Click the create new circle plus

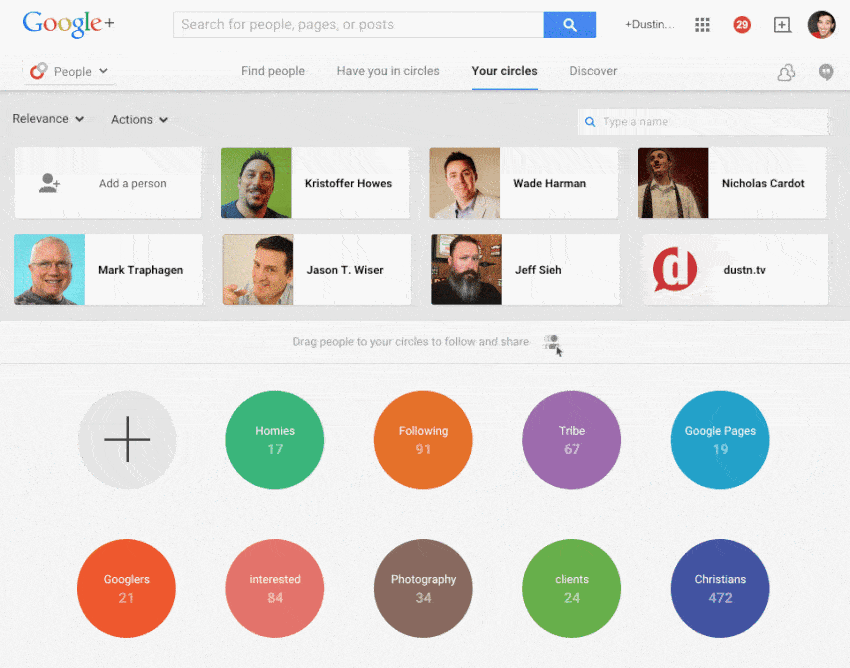(127, 439)
